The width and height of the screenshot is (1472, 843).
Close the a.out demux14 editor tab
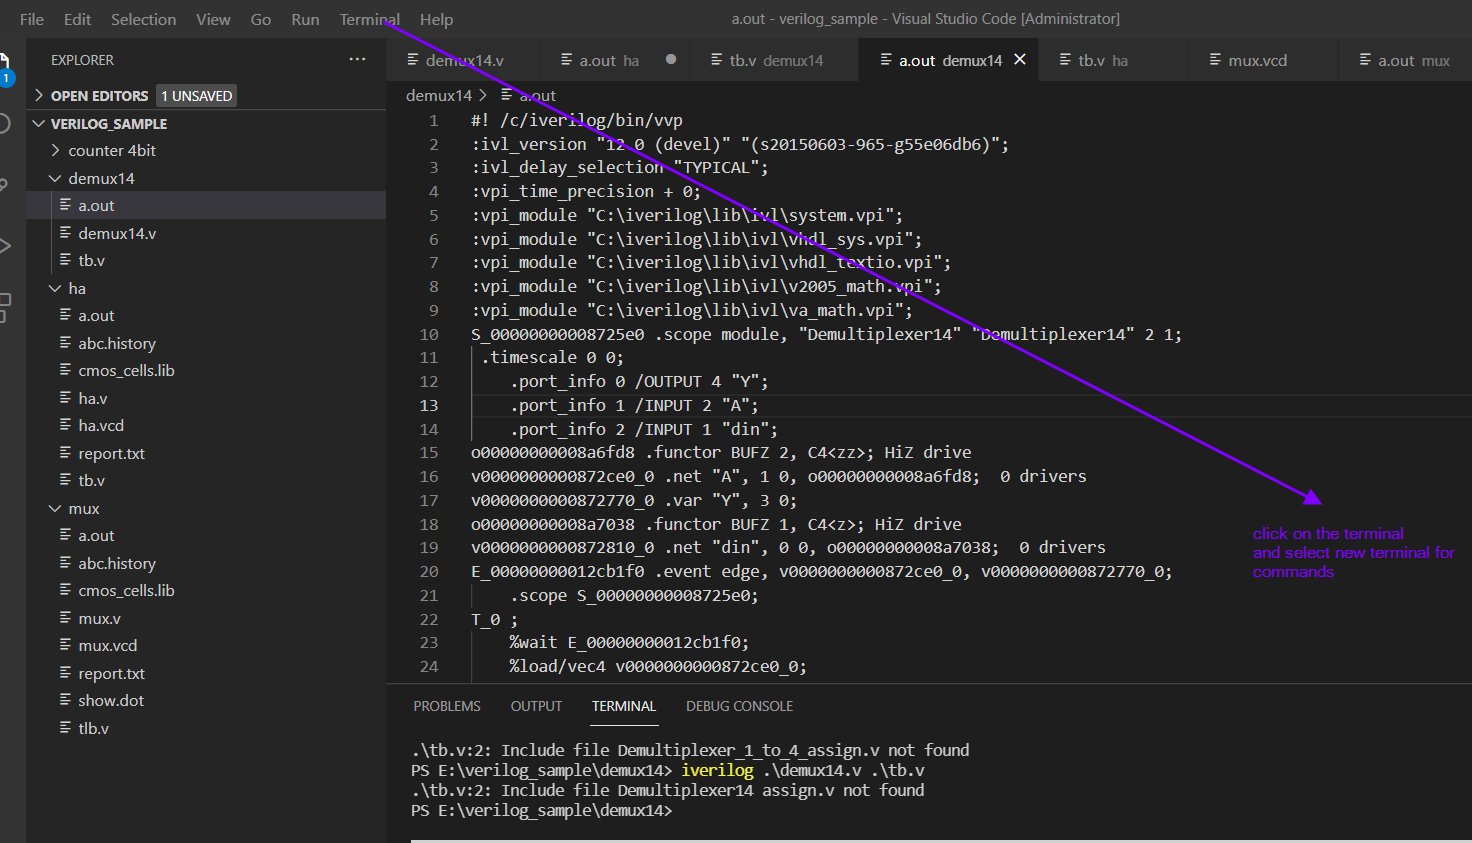[x=1020, y=60]
